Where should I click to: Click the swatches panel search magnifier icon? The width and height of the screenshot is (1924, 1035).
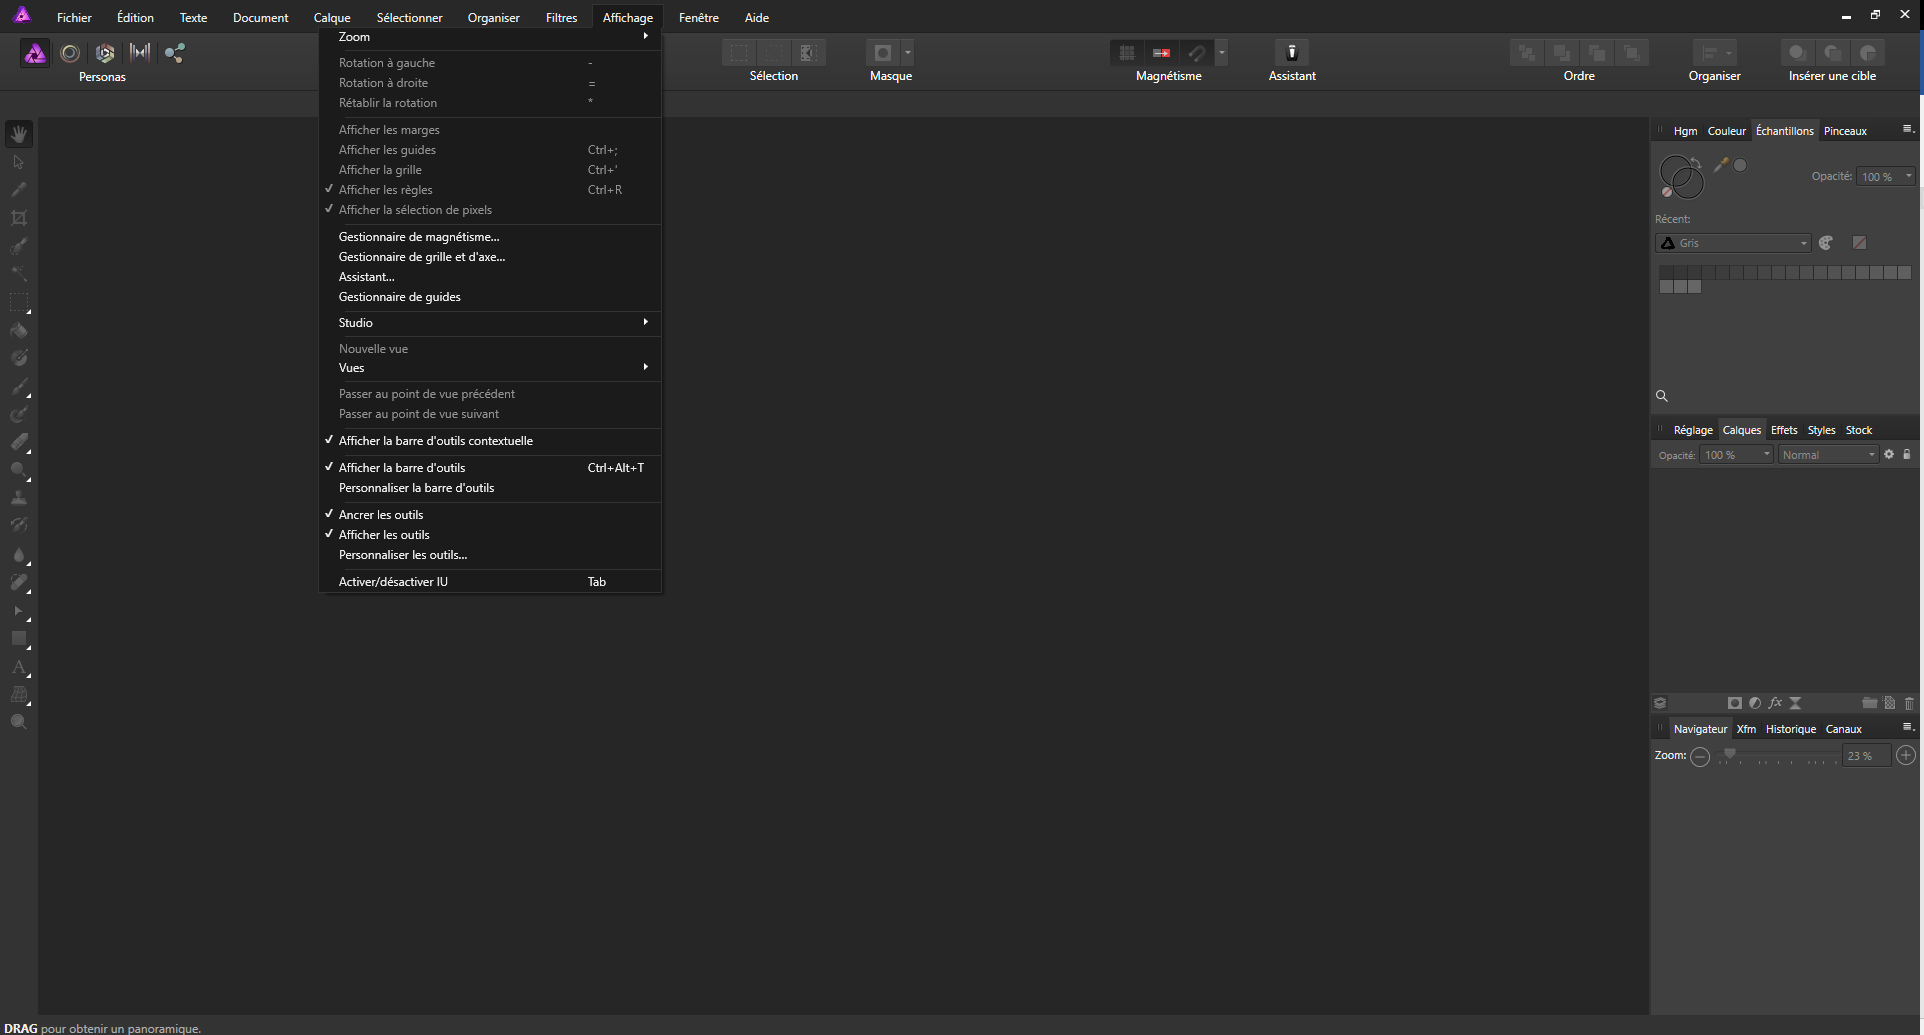point(1662,396)
